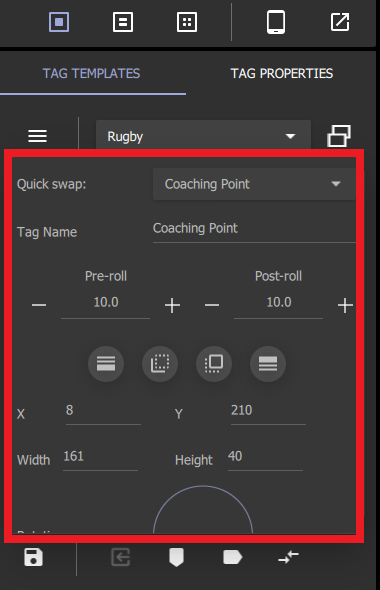Click the duplicate windows icon next to Rugby

pos(339,135)
